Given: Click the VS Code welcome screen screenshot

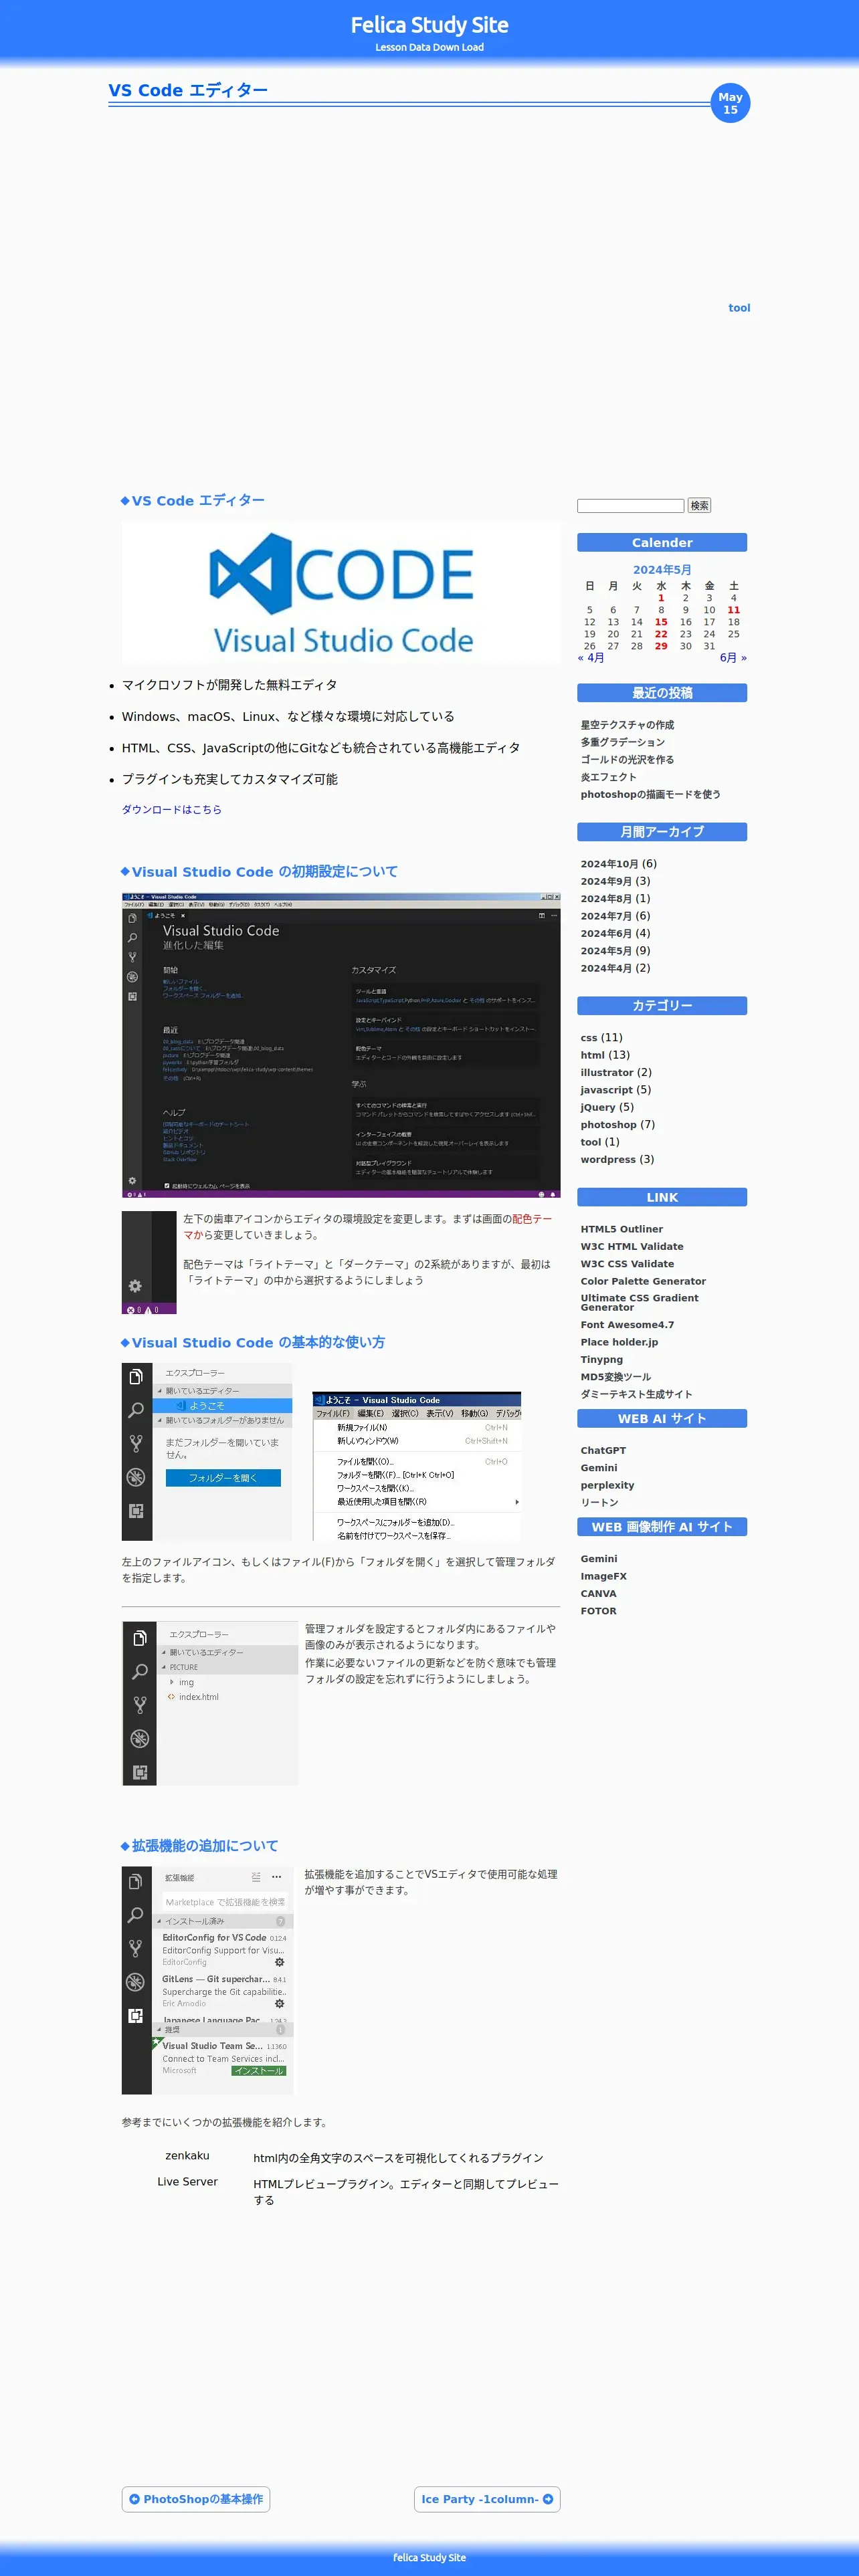Looking at the screenshot, I should click(341, 1045).
